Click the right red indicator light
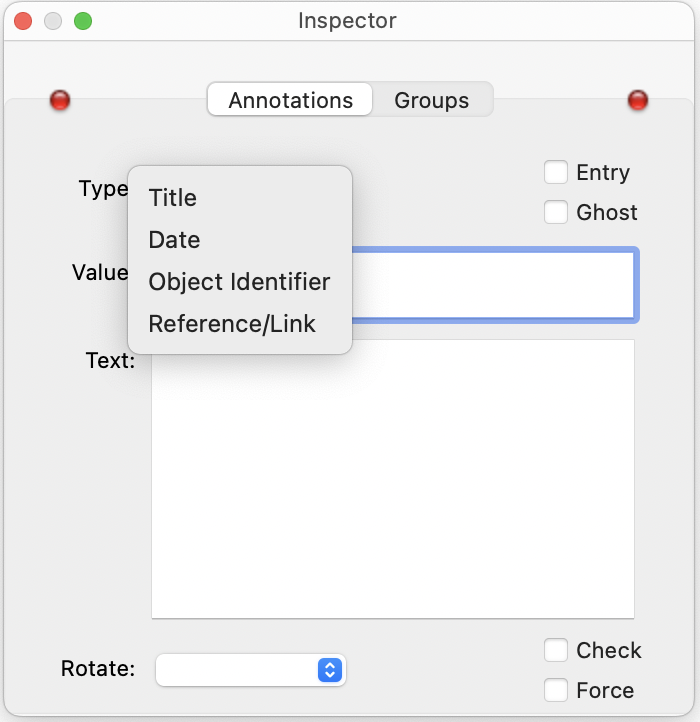 pyautogui.click(x=638, y=100)
